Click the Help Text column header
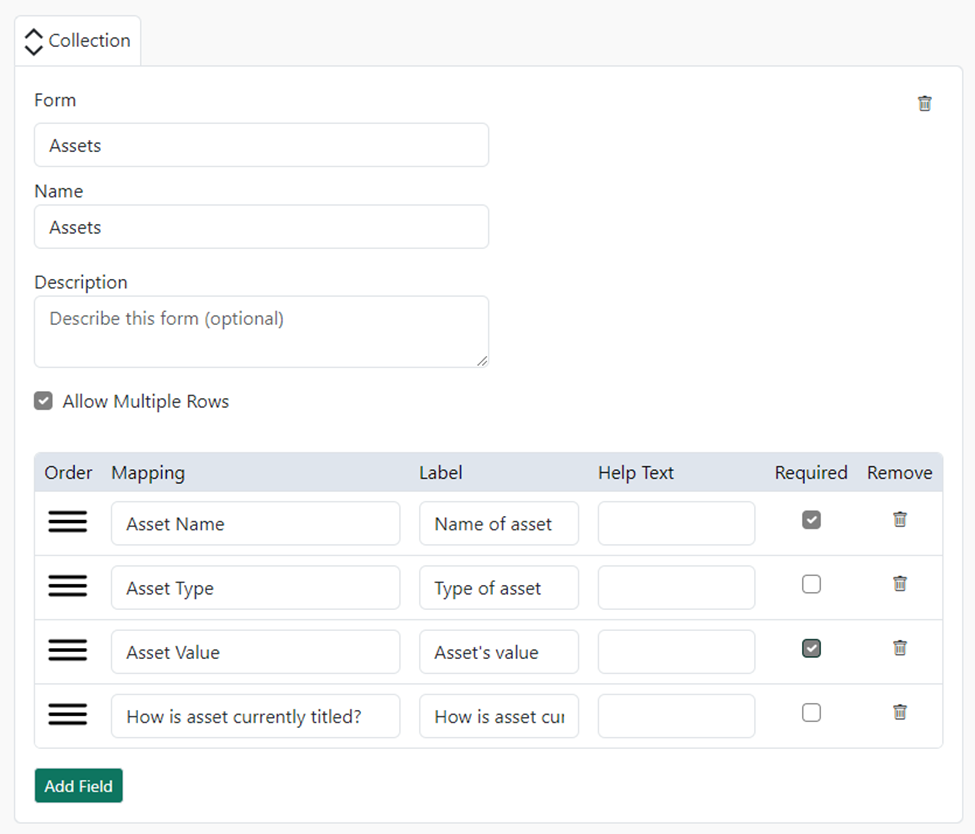The height and width of the screenshot is (834, 975). tap(635, 473)
